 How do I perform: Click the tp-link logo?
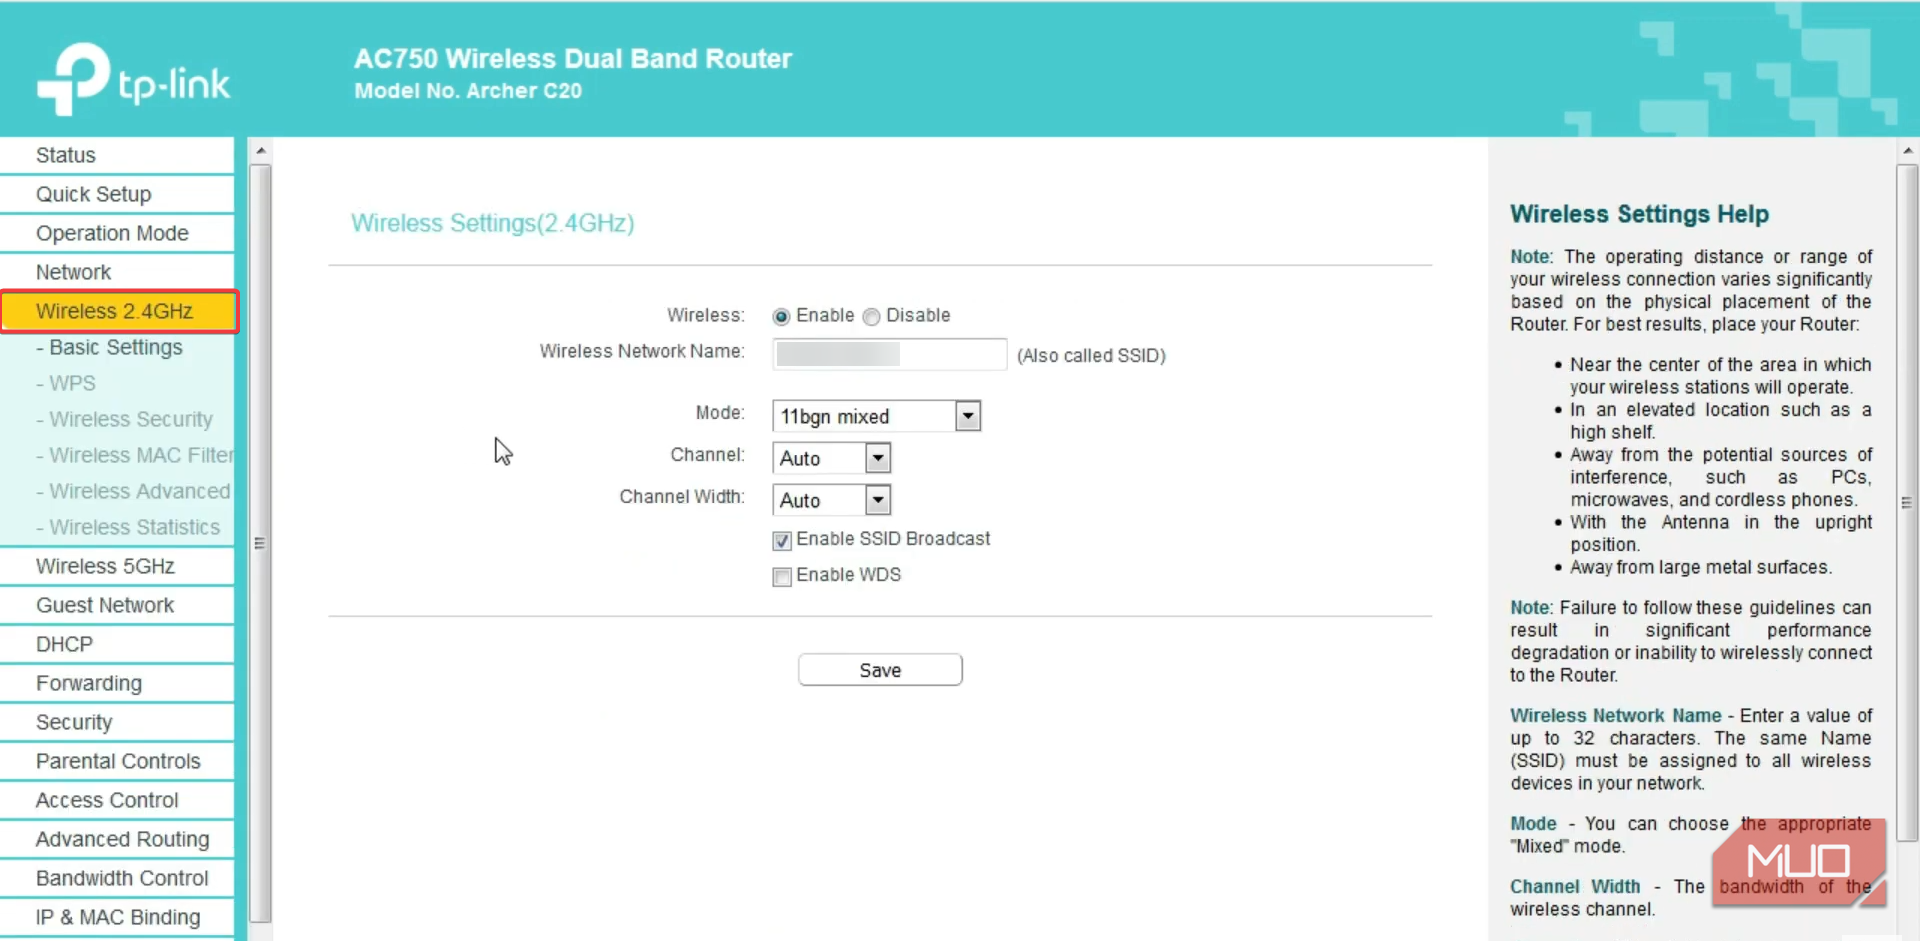(133, 78)
